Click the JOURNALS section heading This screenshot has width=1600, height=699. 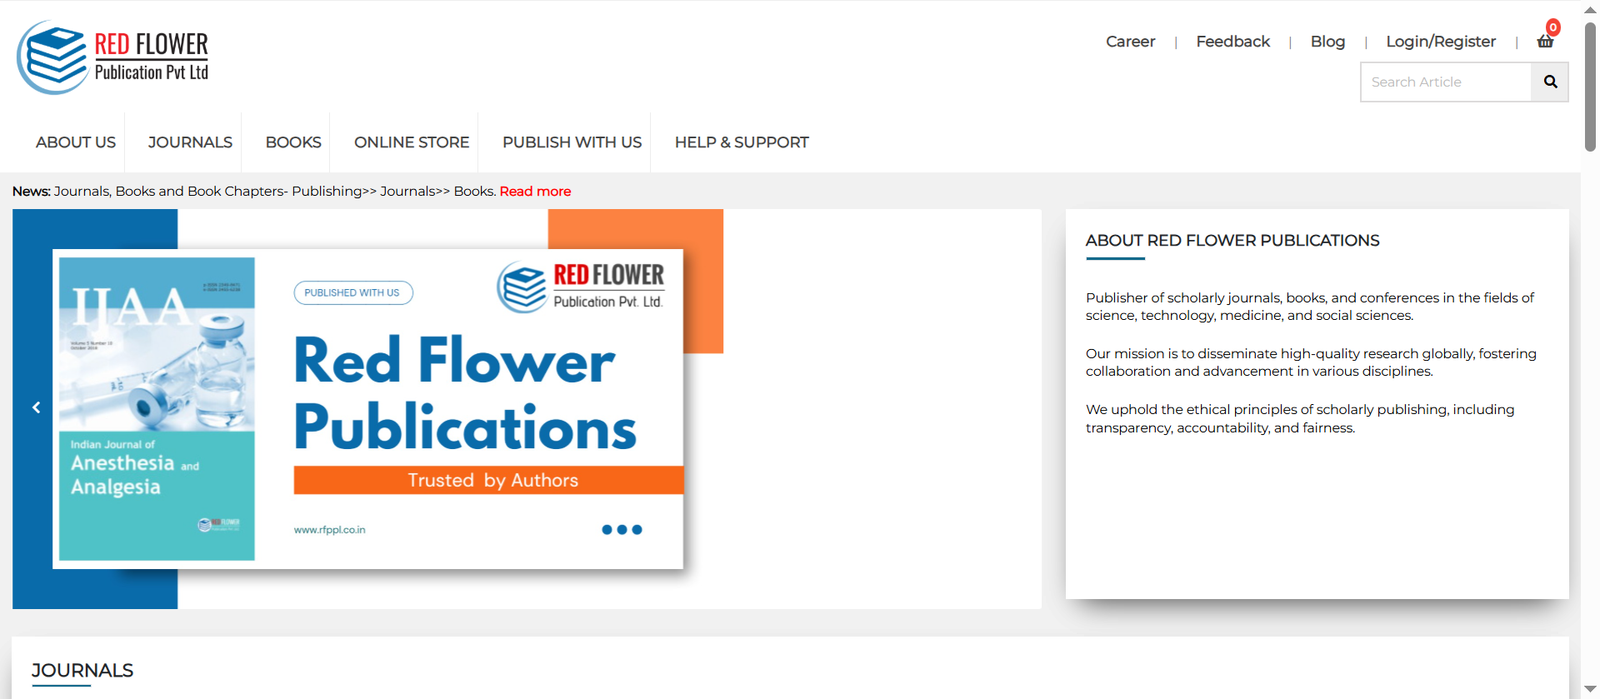pos(82,670)
